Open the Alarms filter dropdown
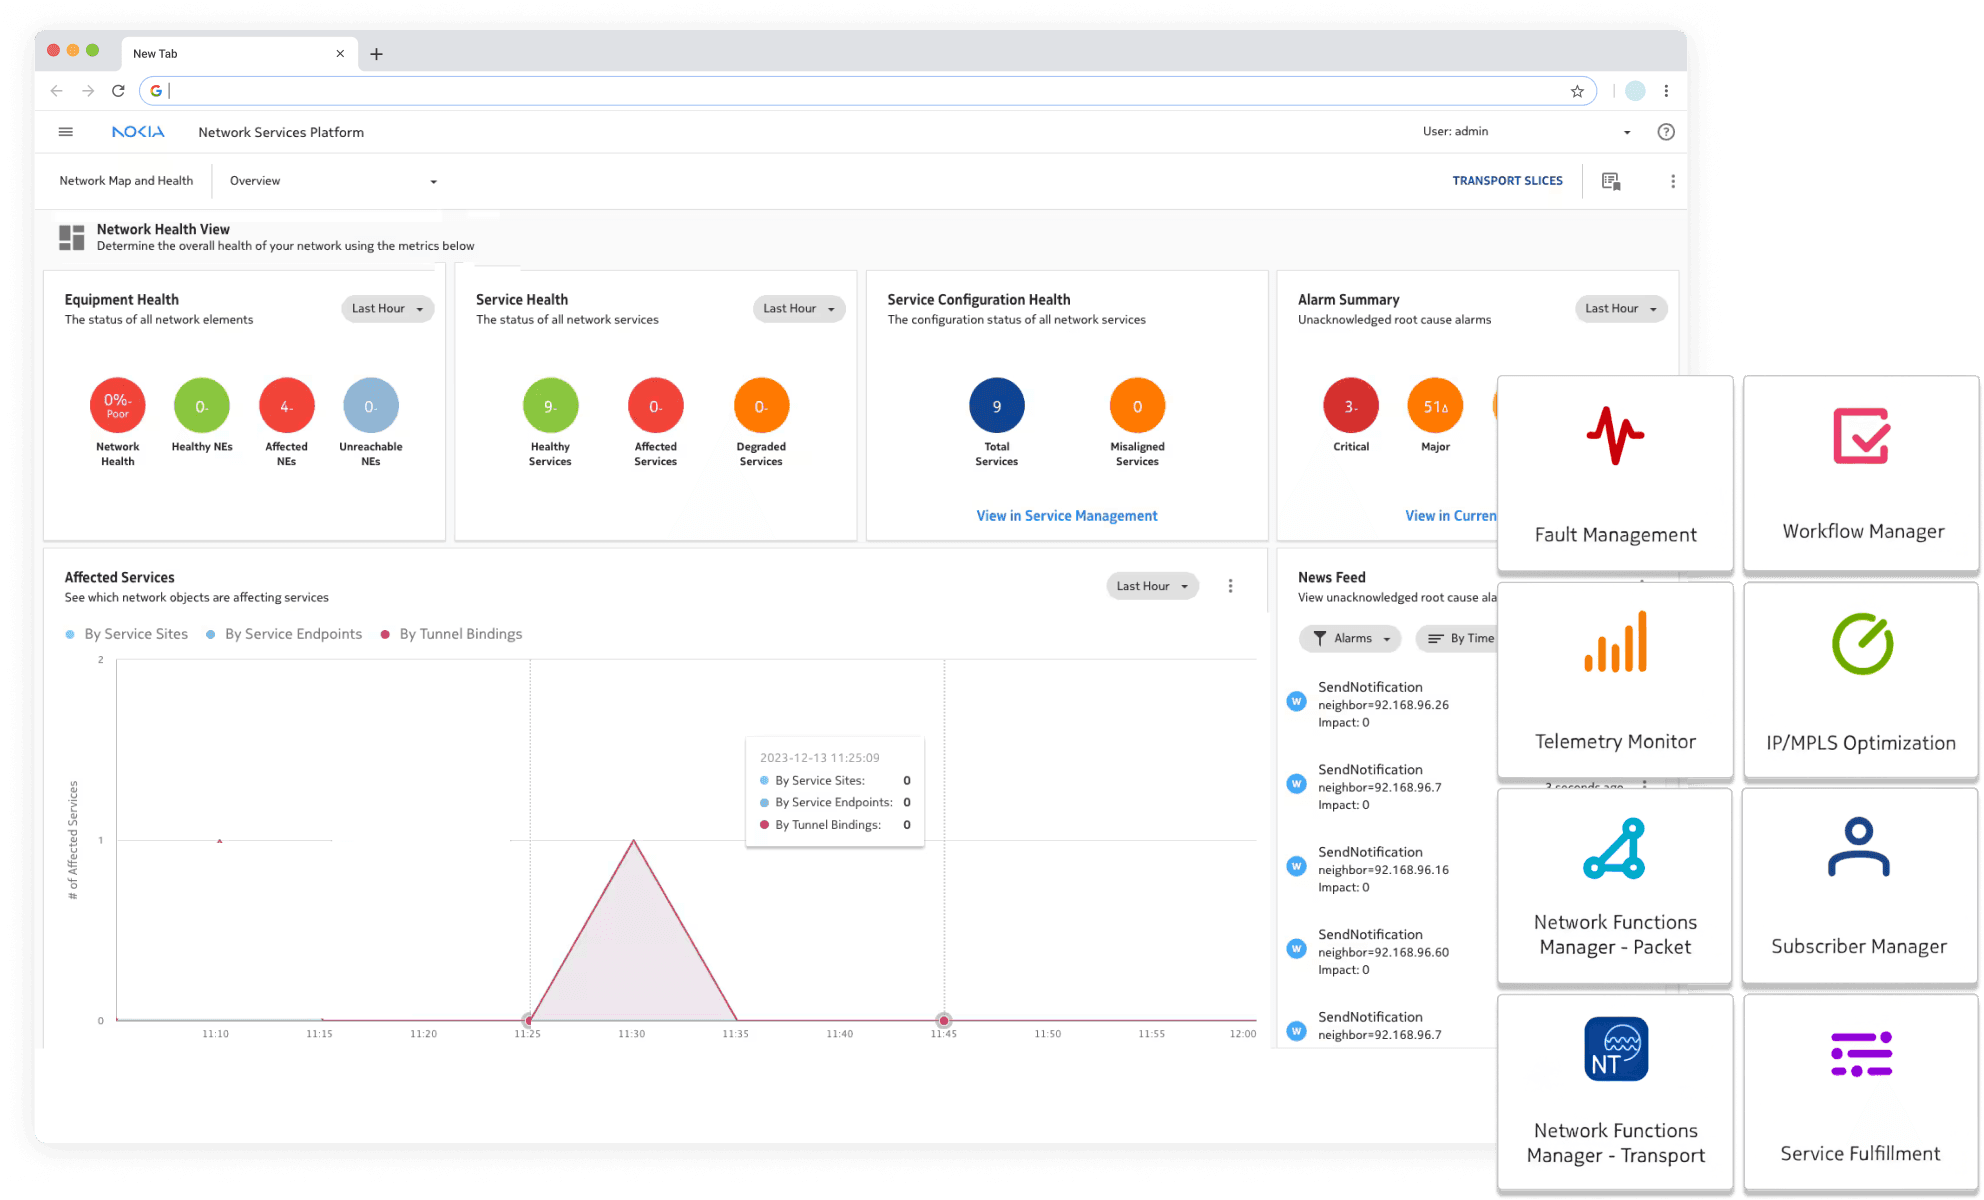Screen dimensions: 1984x1200 coord(1350,638)
